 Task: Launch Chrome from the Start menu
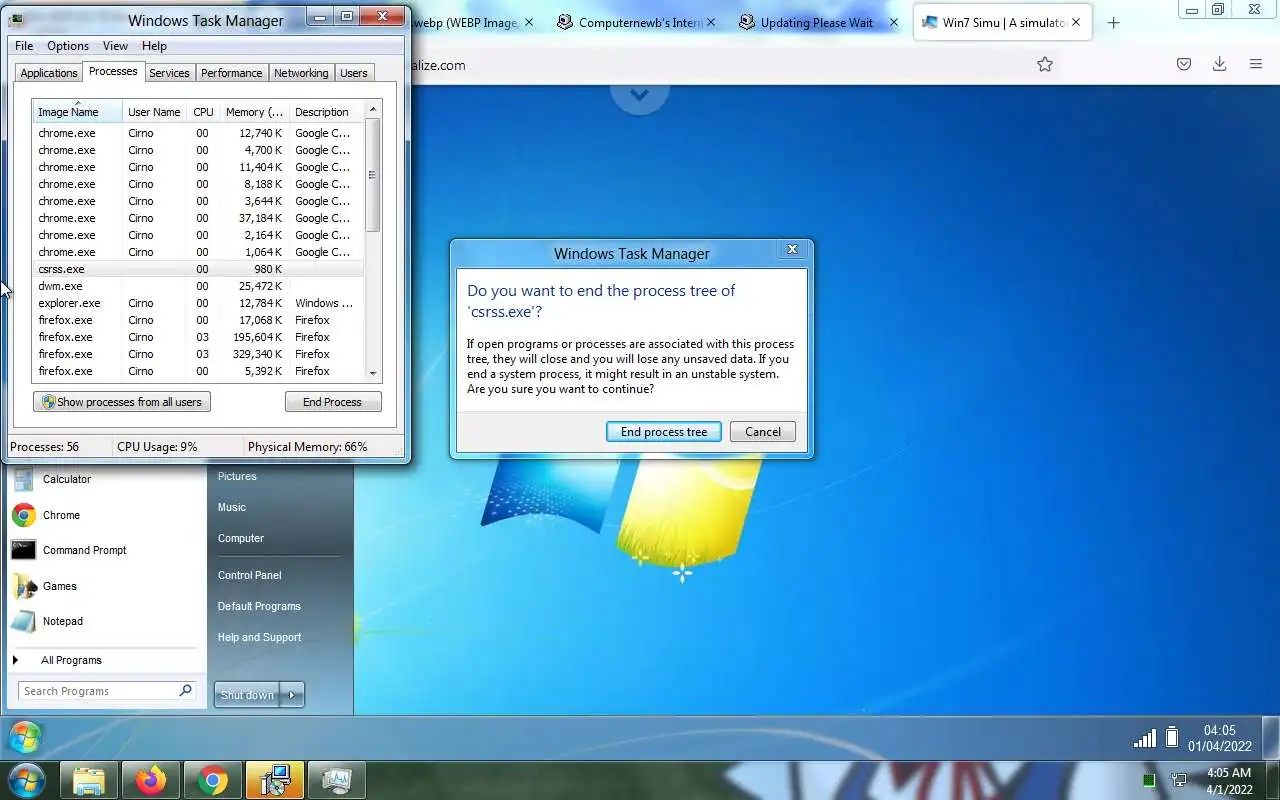tap(60, 515)
